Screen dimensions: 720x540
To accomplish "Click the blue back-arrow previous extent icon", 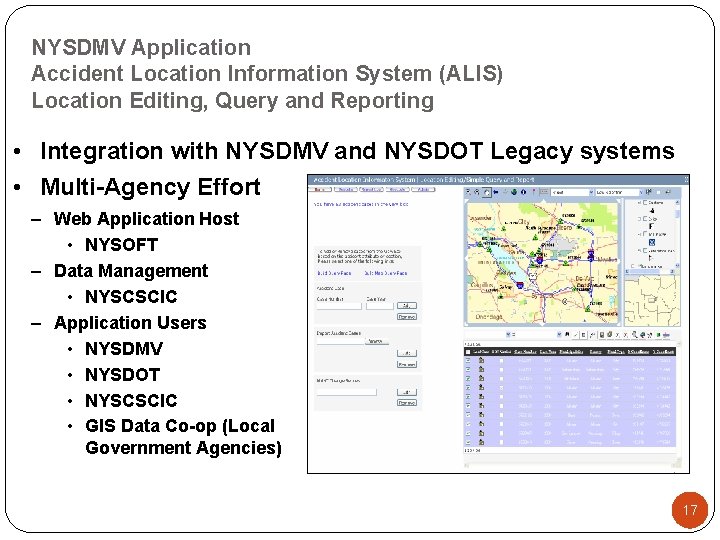I will click(x=495, y=192).
